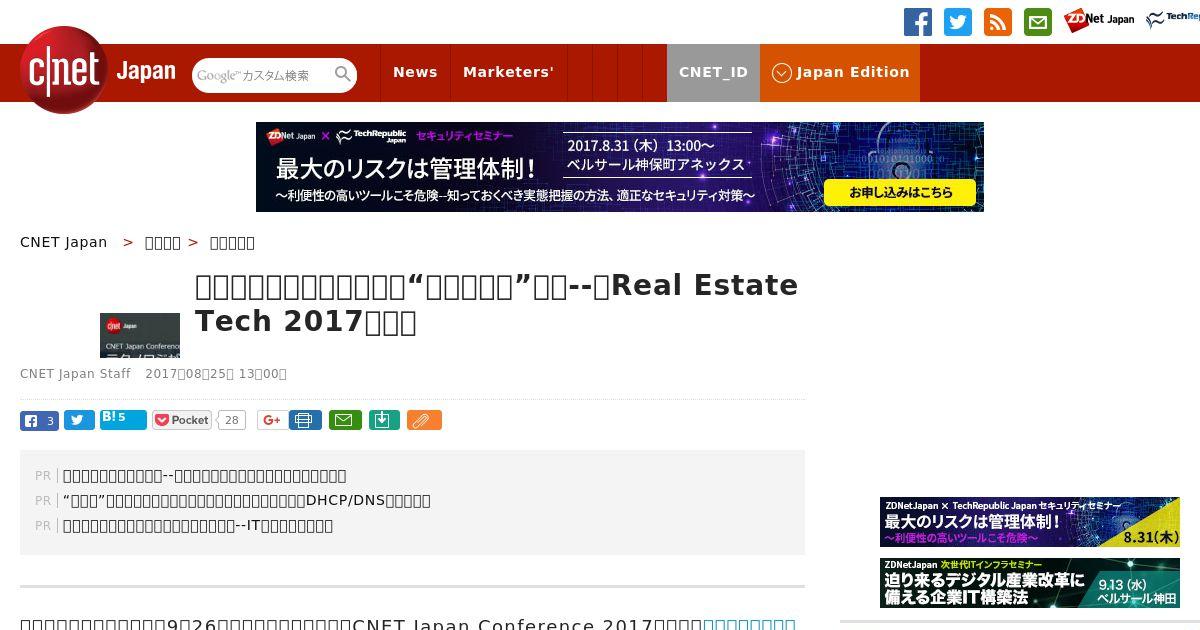Visit the TechRepublic logo link

[x=1173, y=20]
